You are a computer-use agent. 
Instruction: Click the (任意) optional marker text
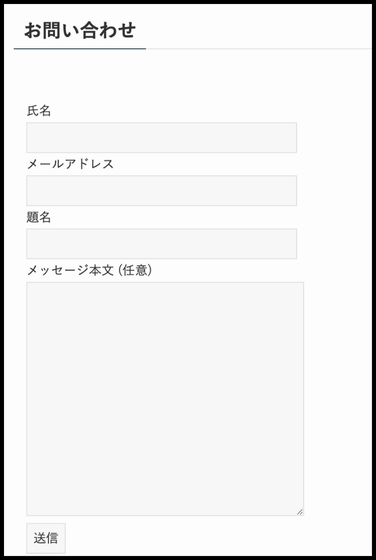[136, 270]
